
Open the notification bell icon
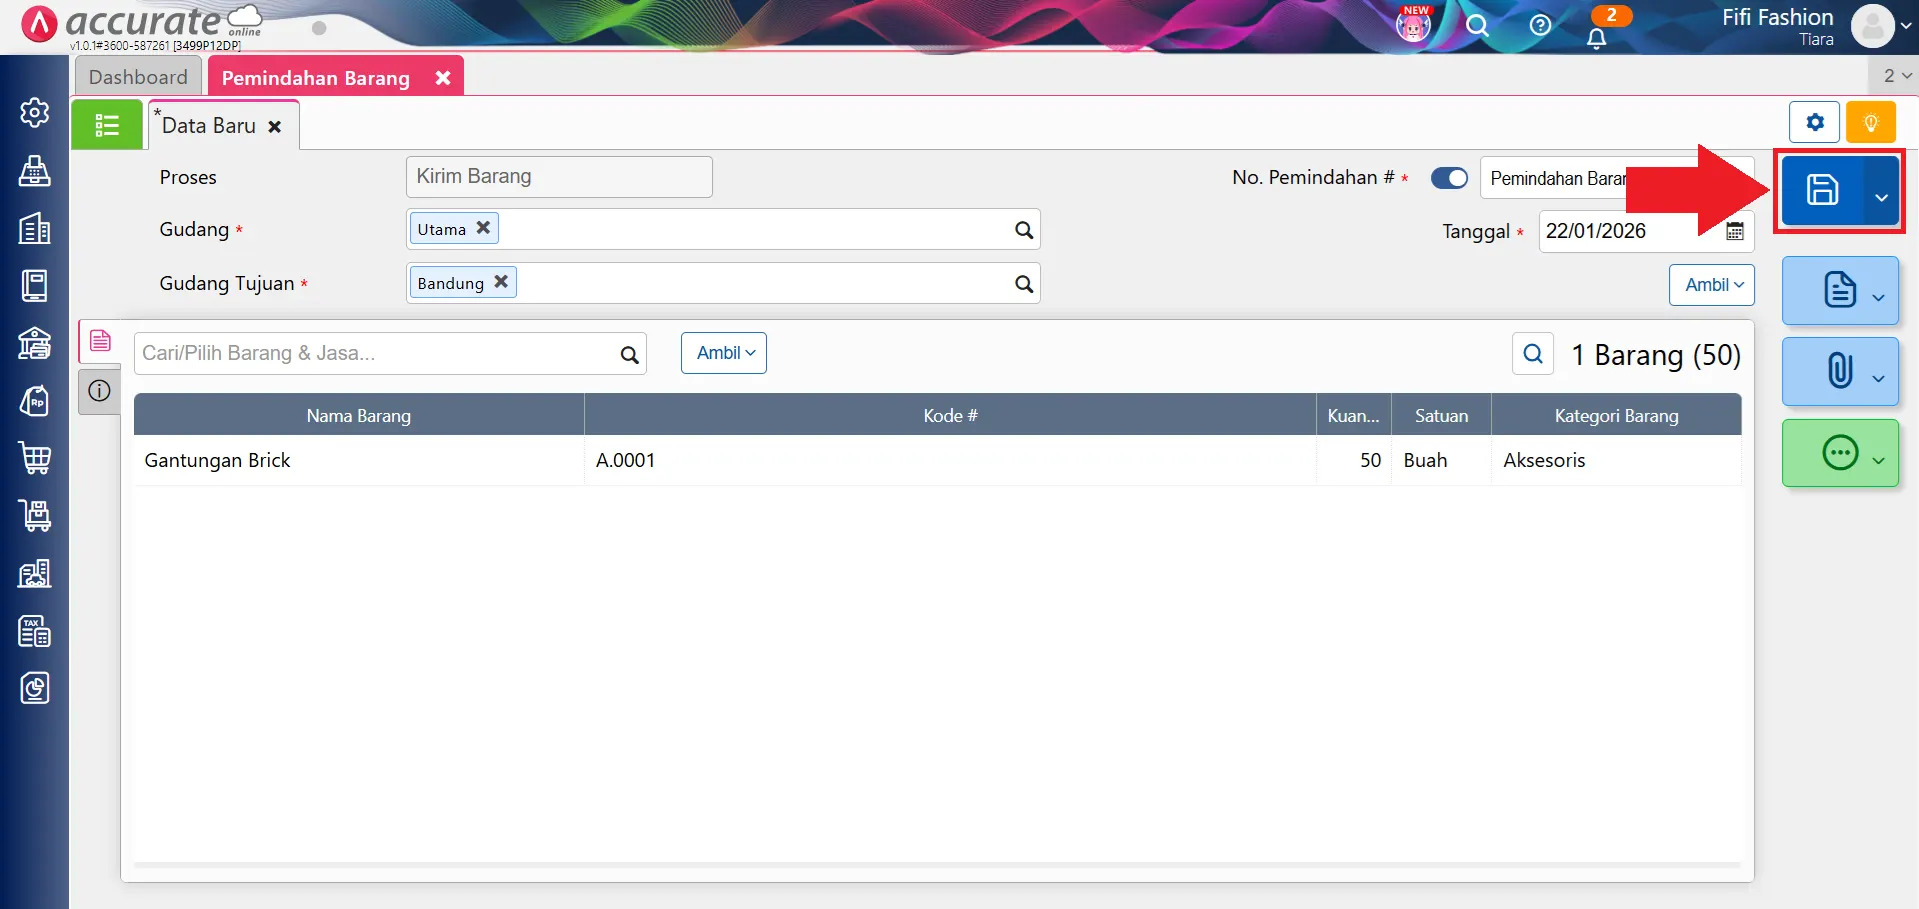pyautogui.click(x=1596, y=37)
